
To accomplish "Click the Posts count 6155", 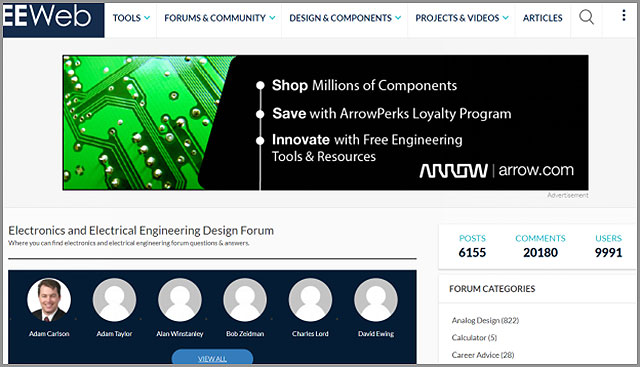I will pos(472,253).
